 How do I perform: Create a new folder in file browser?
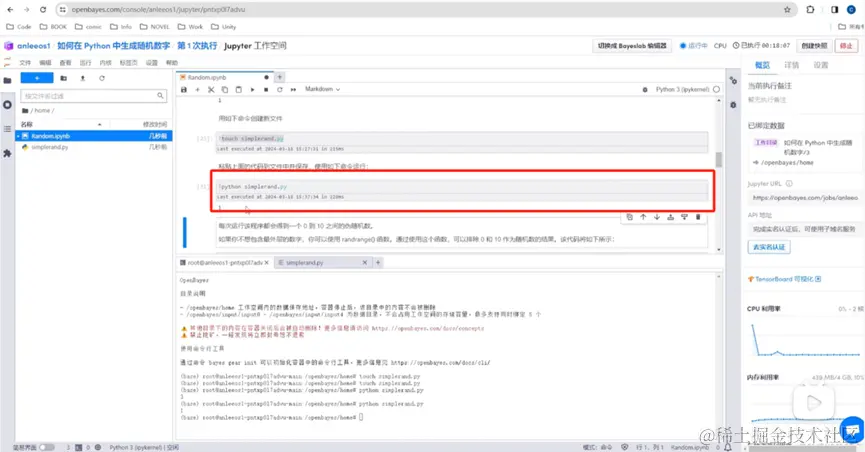[63, 78]
